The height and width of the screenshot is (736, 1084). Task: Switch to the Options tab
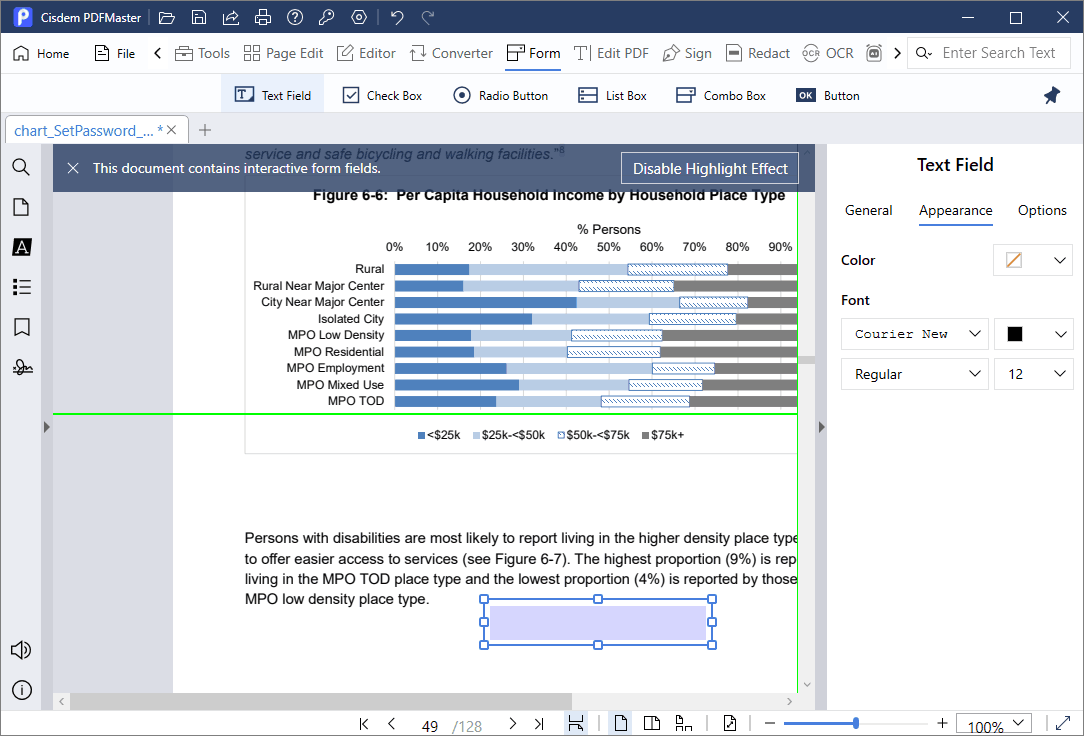click(1042, 210)
